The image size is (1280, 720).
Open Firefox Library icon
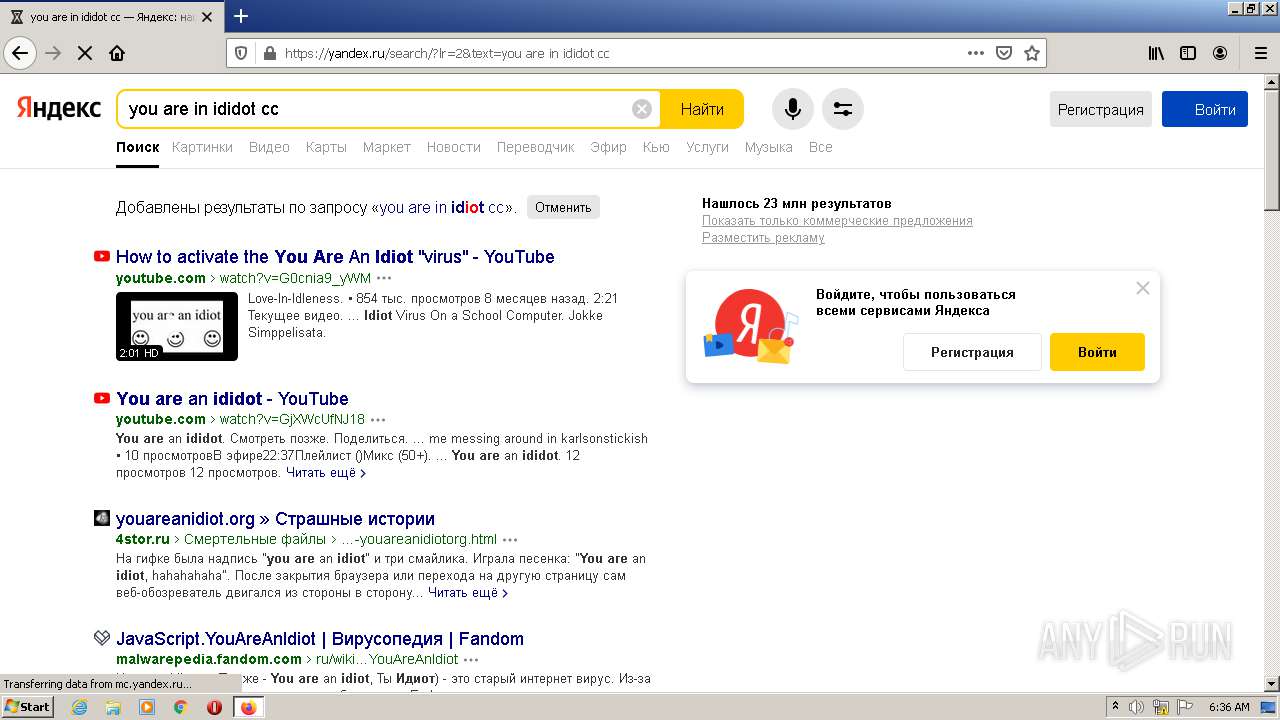[x=1156, y=53]
